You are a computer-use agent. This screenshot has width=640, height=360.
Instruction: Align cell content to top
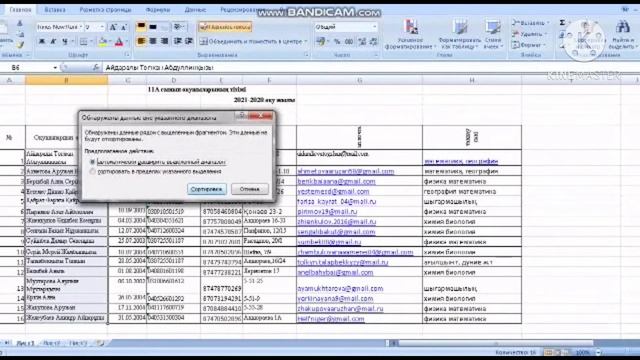141,27
